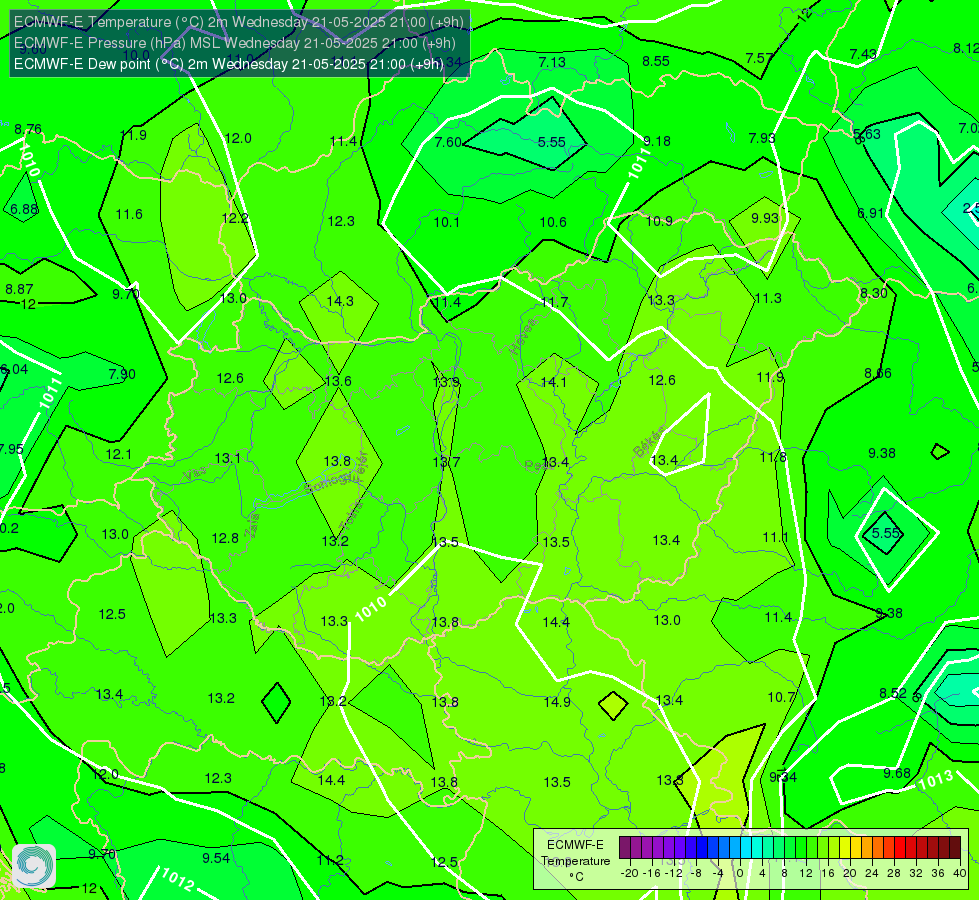979x900 pixels.
Task: Click the 7.93 value on the map
Action: tap(762, 137)
